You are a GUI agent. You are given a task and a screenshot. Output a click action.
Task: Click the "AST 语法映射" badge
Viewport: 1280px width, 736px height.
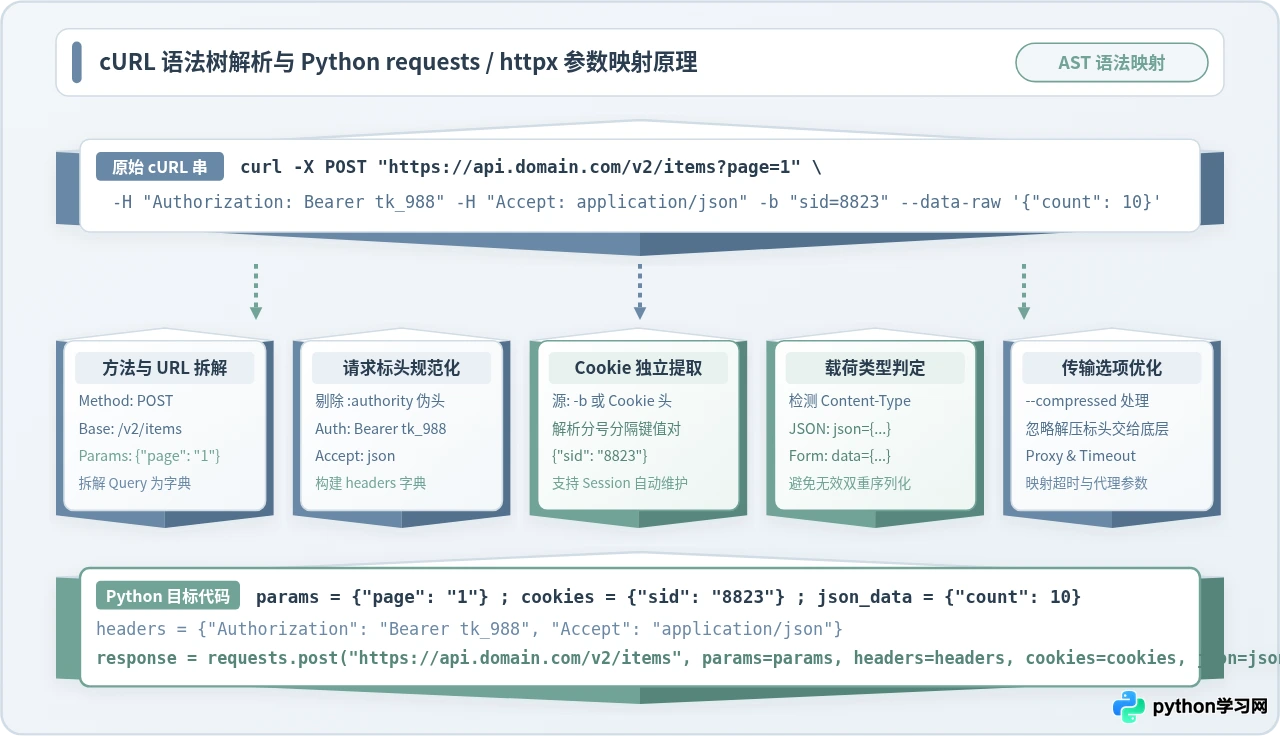1111,63
